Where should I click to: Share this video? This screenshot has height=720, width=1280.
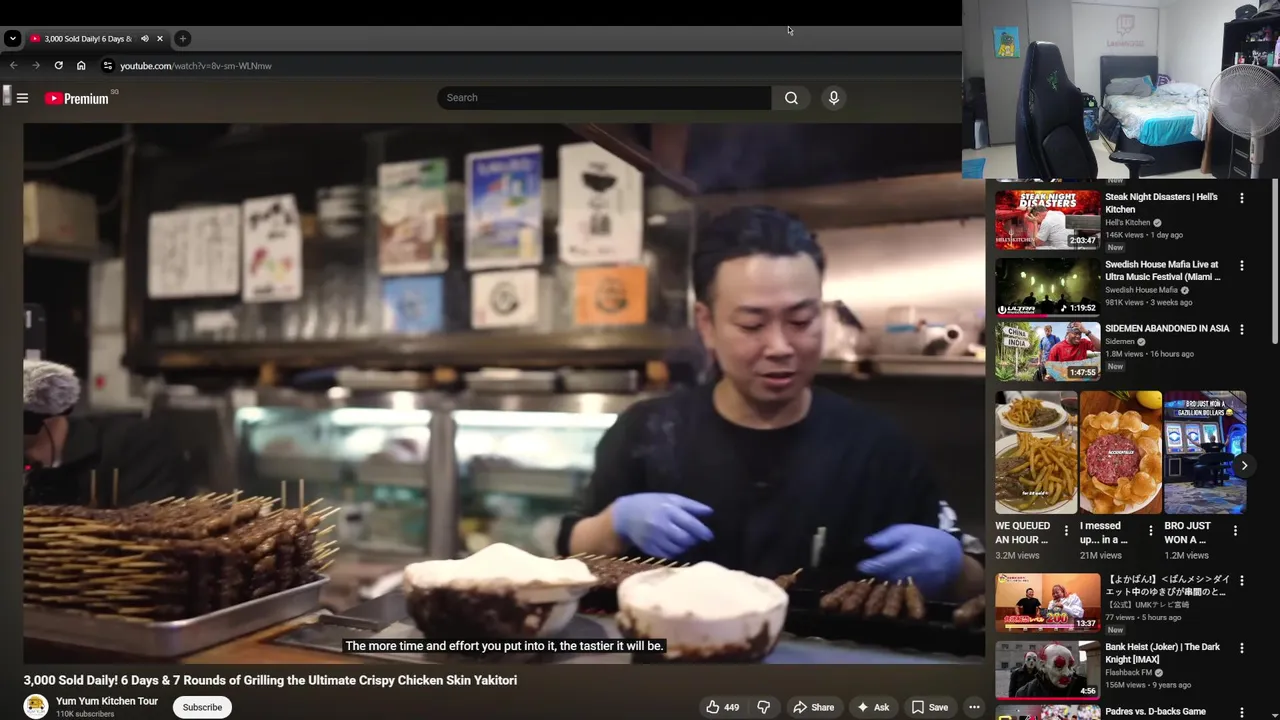[x=813, y=707]
